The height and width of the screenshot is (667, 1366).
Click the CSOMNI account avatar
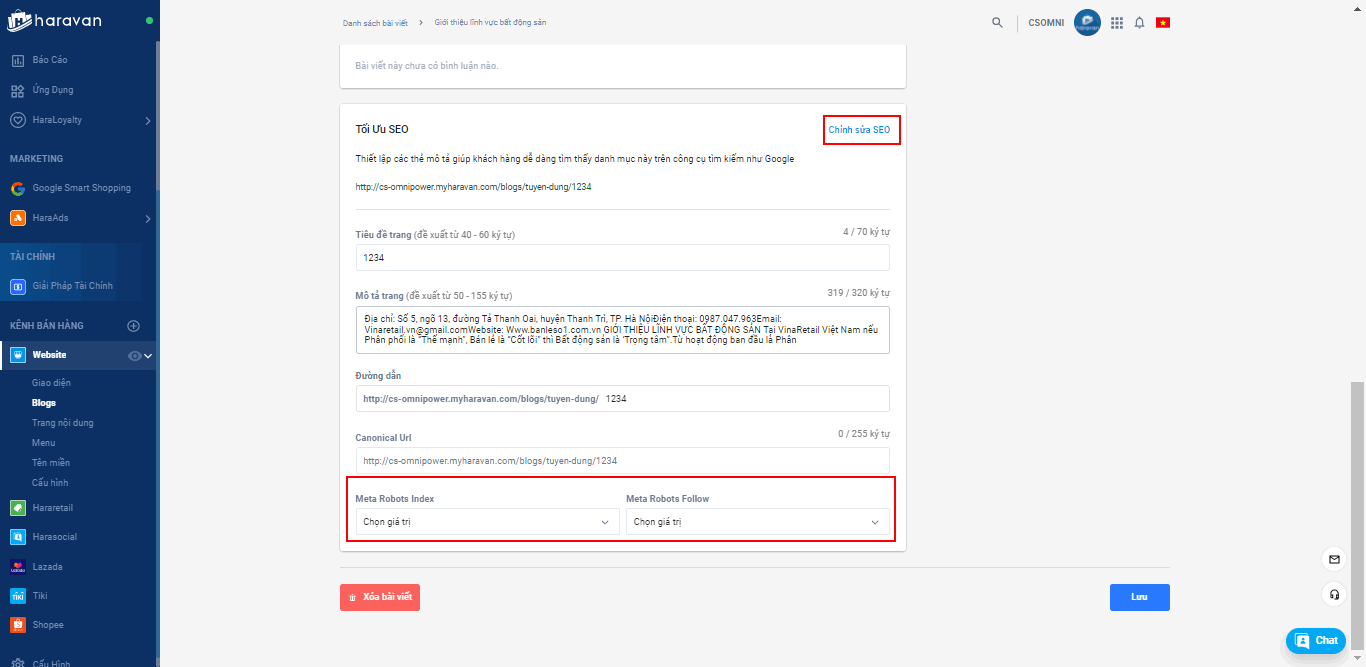tap(1087, 22)
